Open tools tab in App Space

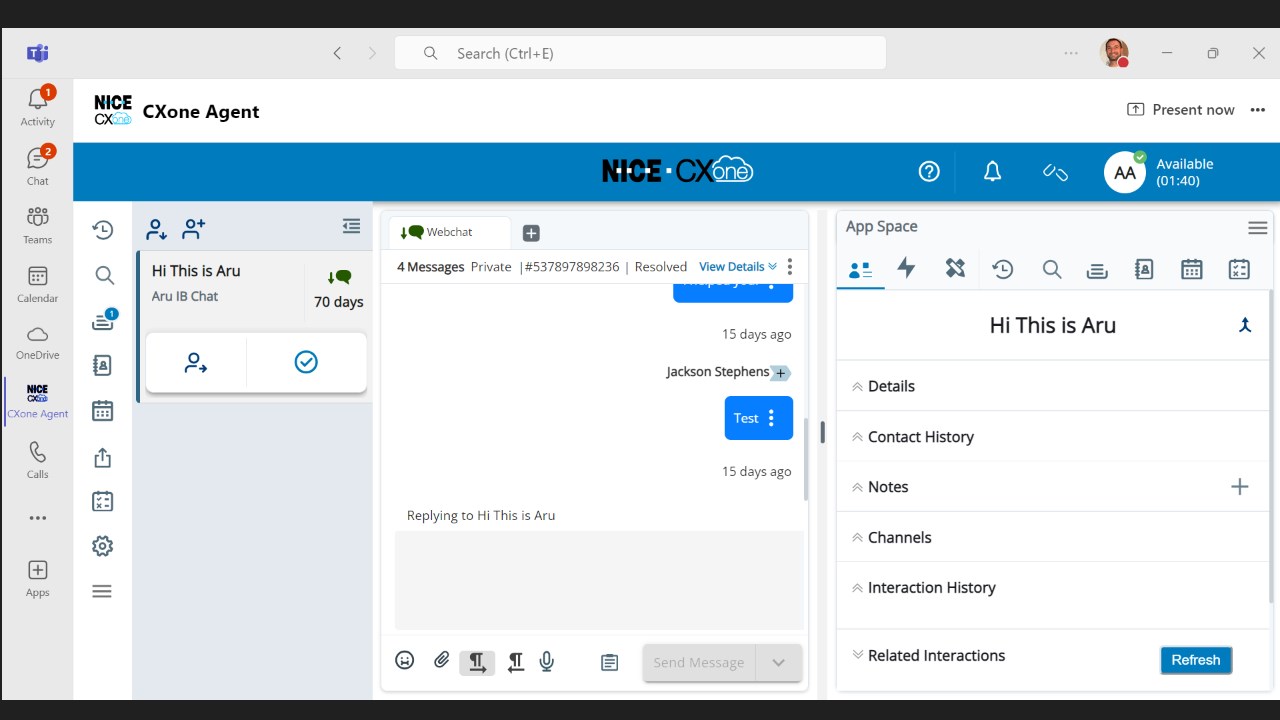[x=955, y=268]
